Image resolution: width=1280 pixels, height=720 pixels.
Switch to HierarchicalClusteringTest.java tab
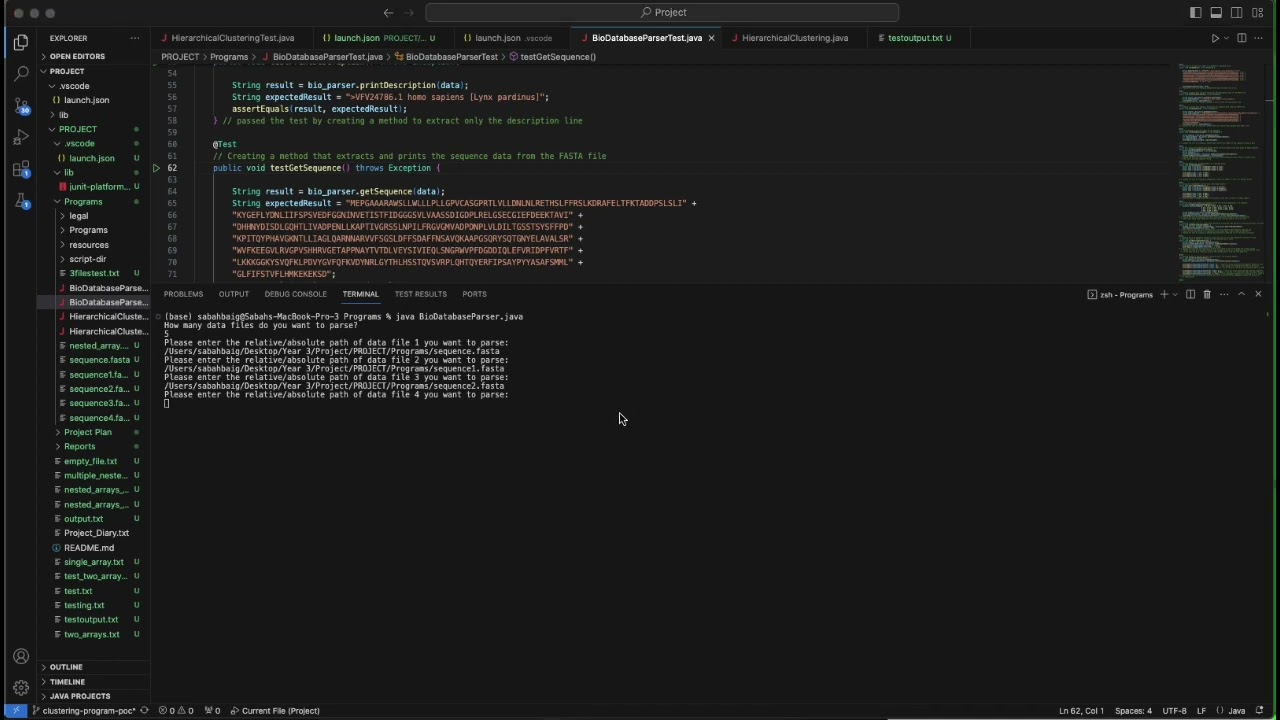[x=231, y=38]
